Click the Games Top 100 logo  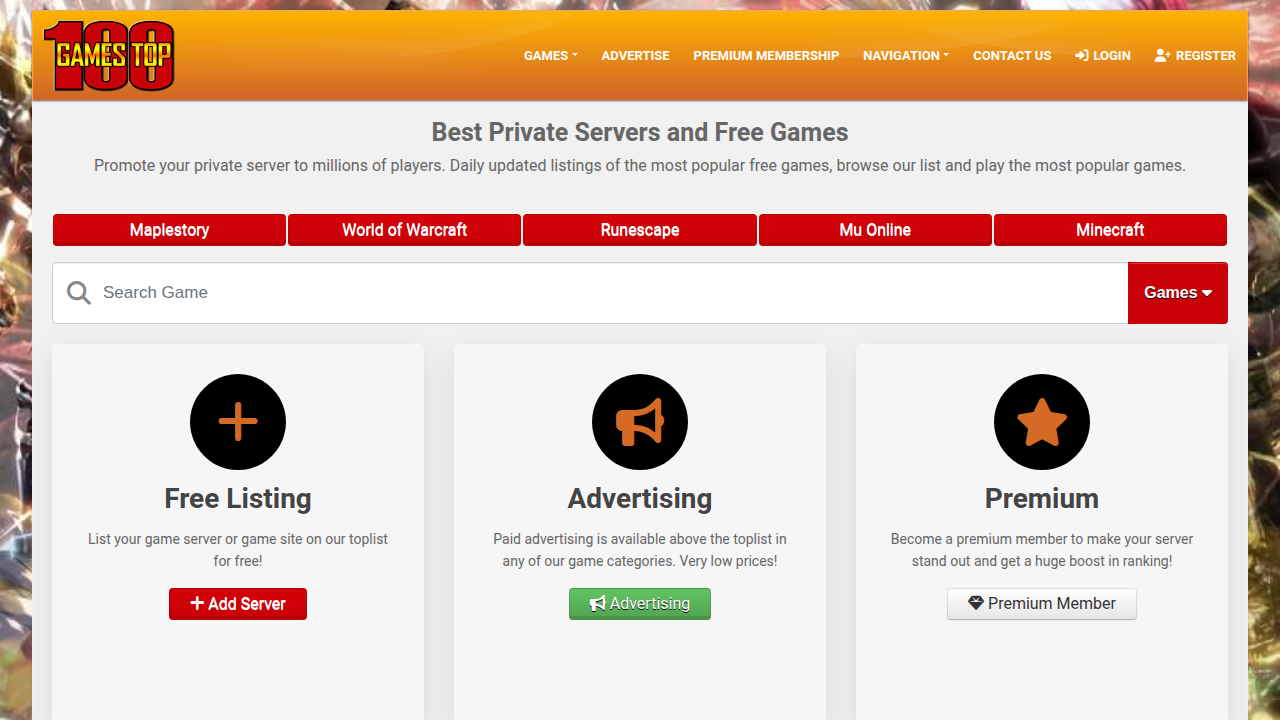click(109, 56)
